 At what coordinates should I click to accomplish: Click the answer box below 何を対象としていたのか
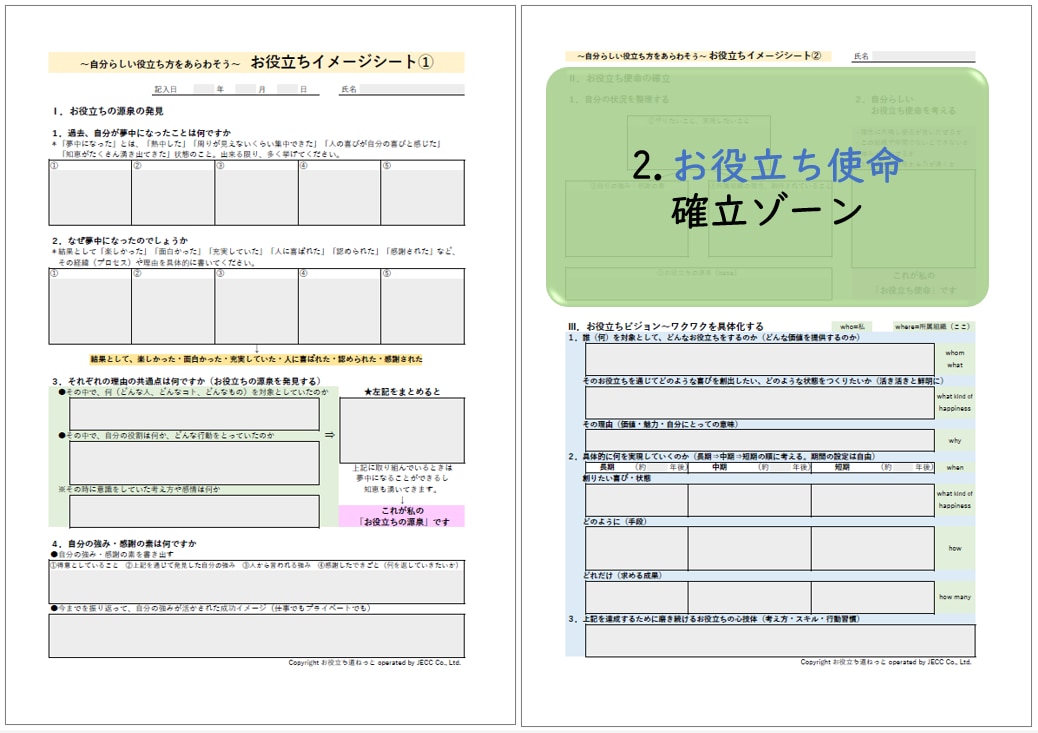(194, 415)
